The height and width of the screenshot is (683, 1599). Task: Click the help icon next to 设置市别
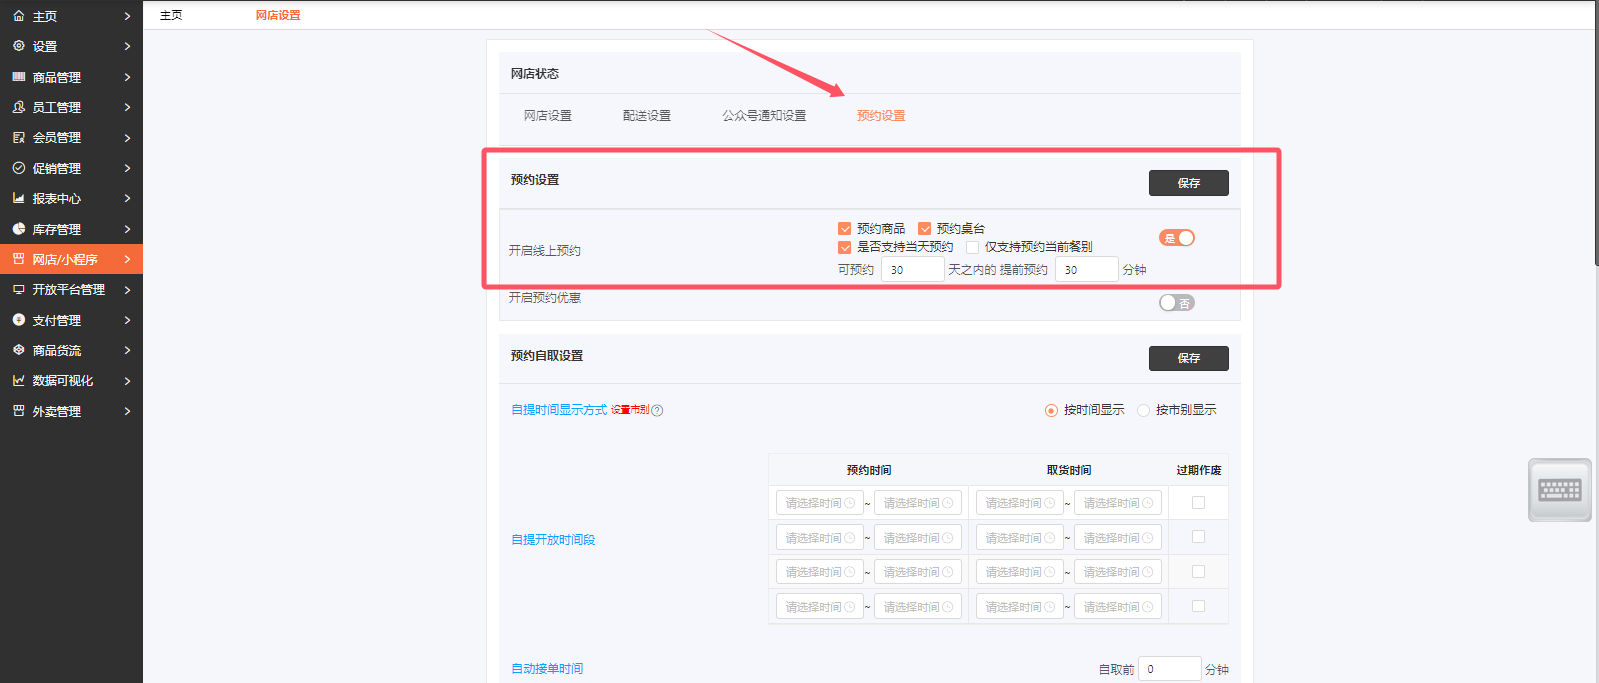coord(657,410)
